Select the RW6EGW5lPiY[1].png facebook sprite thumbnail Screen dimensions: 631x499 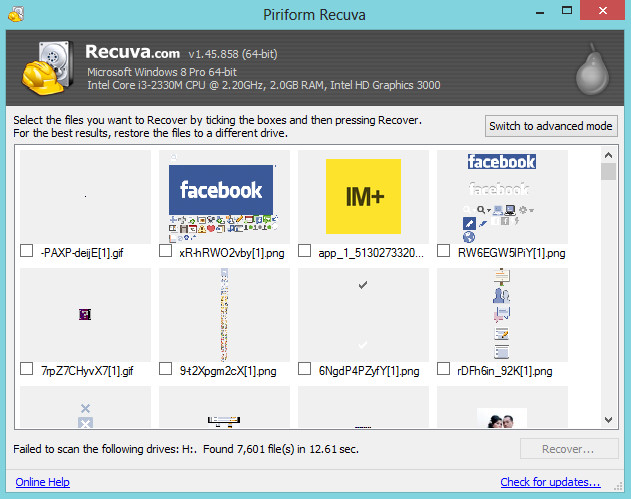point(502,197)
